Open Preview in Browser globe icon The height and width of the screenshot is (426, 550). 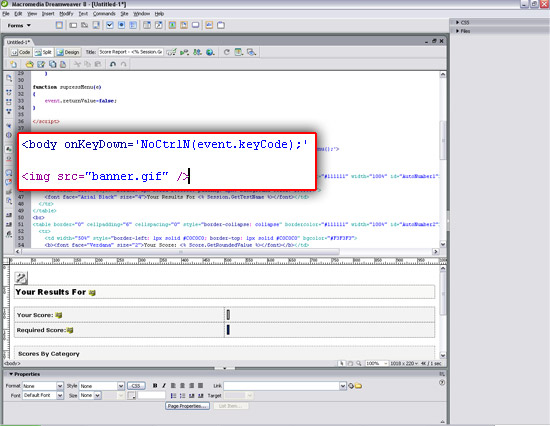(x=210, y=52)
